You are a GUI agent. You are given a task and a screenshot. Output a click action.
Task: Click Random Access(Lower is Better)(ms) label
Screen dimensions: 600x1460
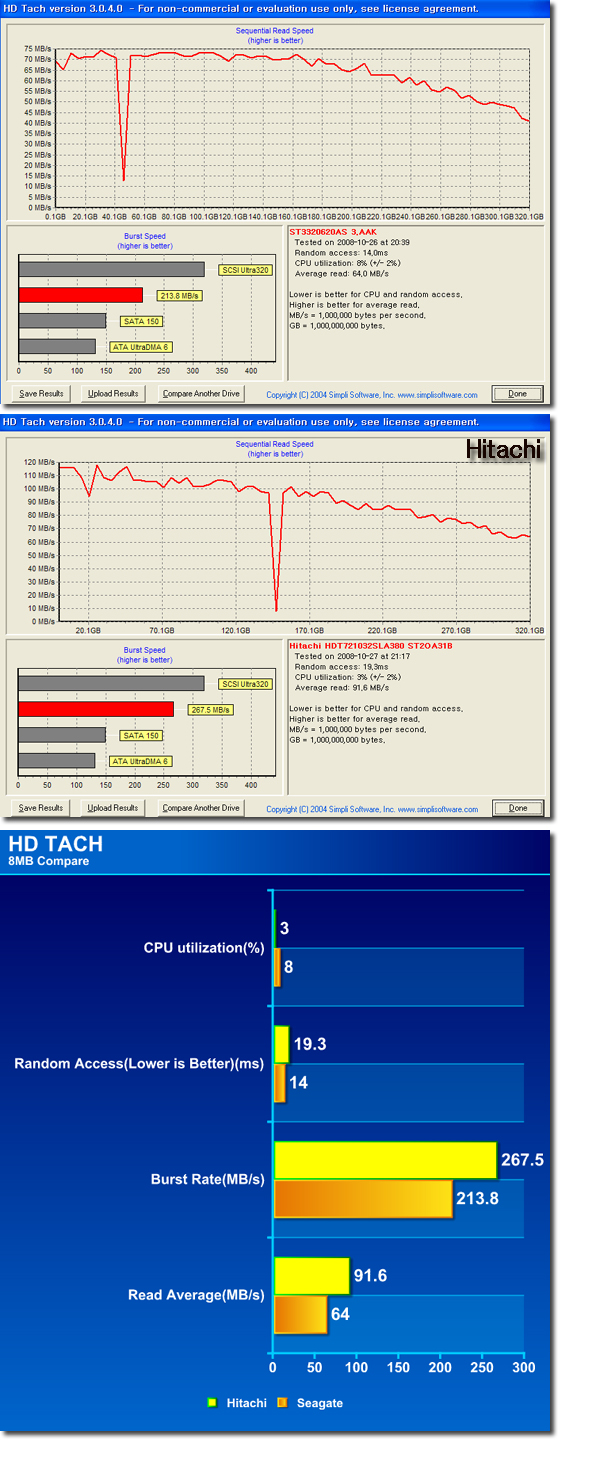click(139, 1063)
